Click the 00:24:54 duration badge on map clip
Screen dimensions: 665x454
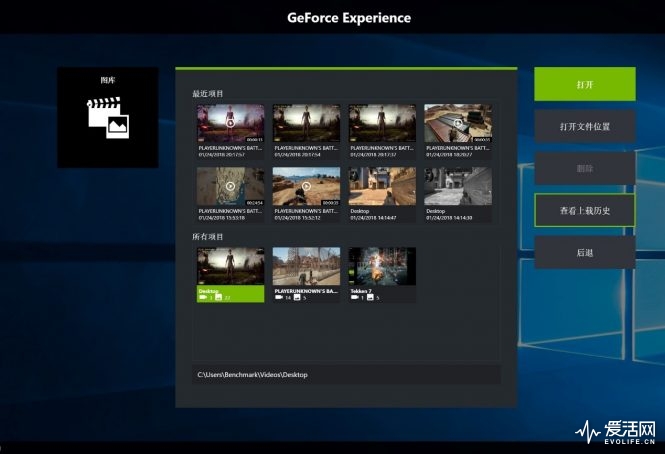coord(254,202)
